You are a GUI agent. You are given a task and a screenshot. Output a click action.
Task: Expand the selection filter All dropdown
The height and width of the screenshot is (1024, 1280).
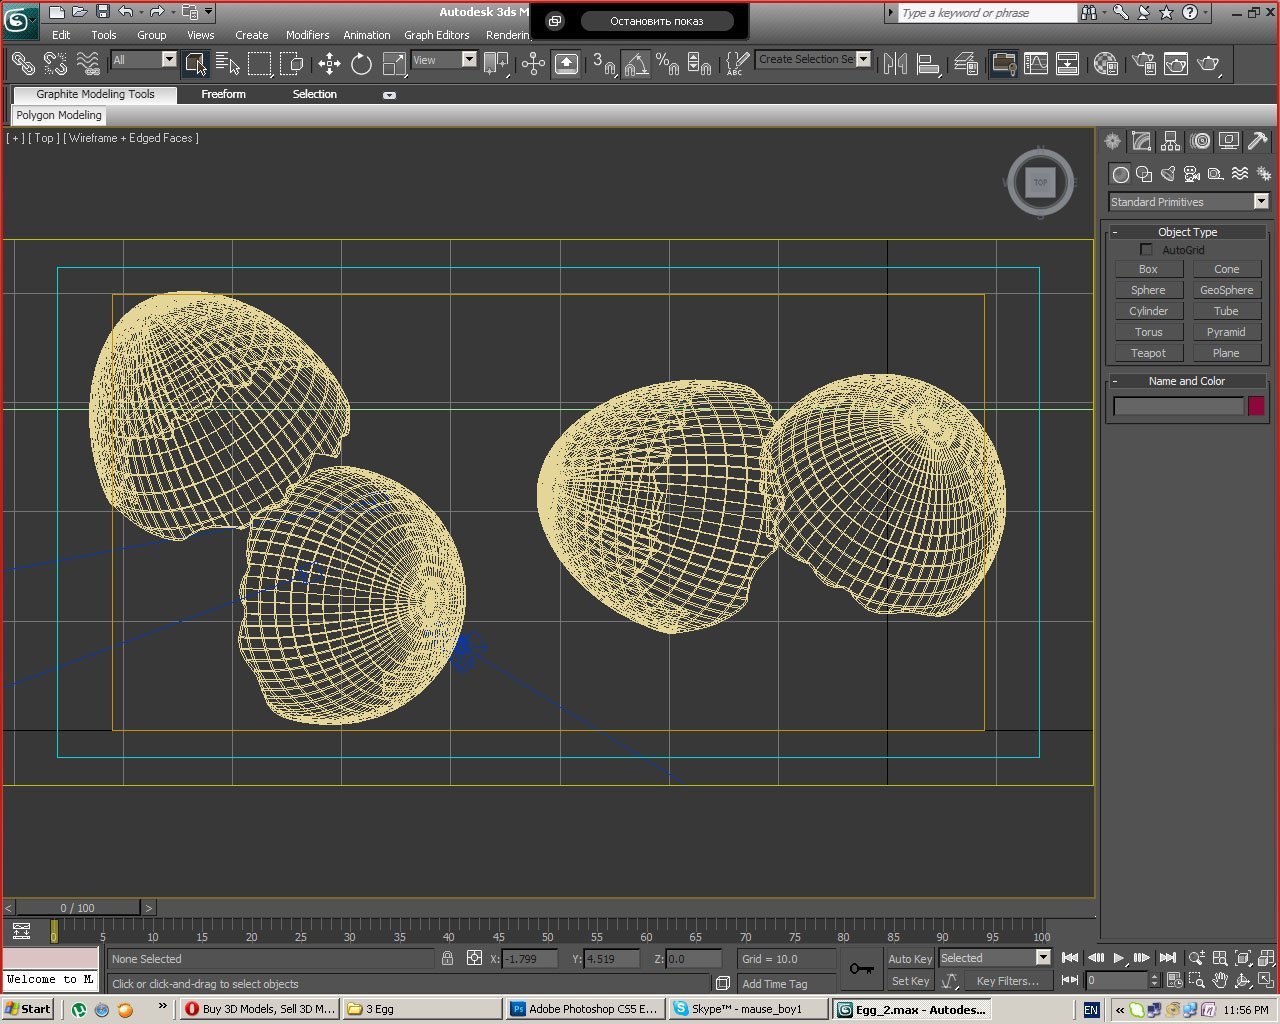coord(168,60)
